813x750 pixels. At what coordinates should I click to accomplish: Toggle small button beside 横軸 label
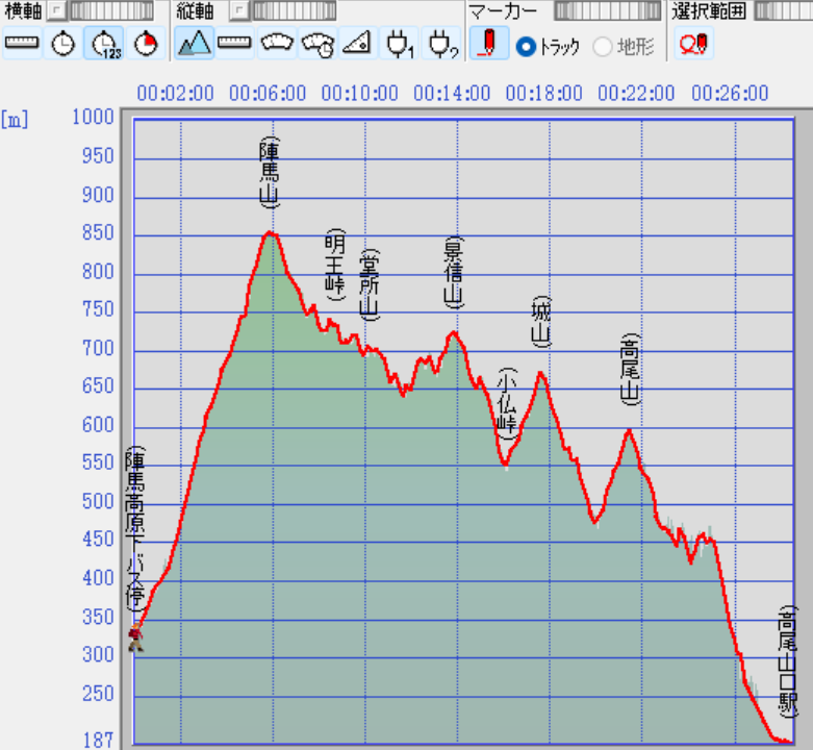[57, 10]
